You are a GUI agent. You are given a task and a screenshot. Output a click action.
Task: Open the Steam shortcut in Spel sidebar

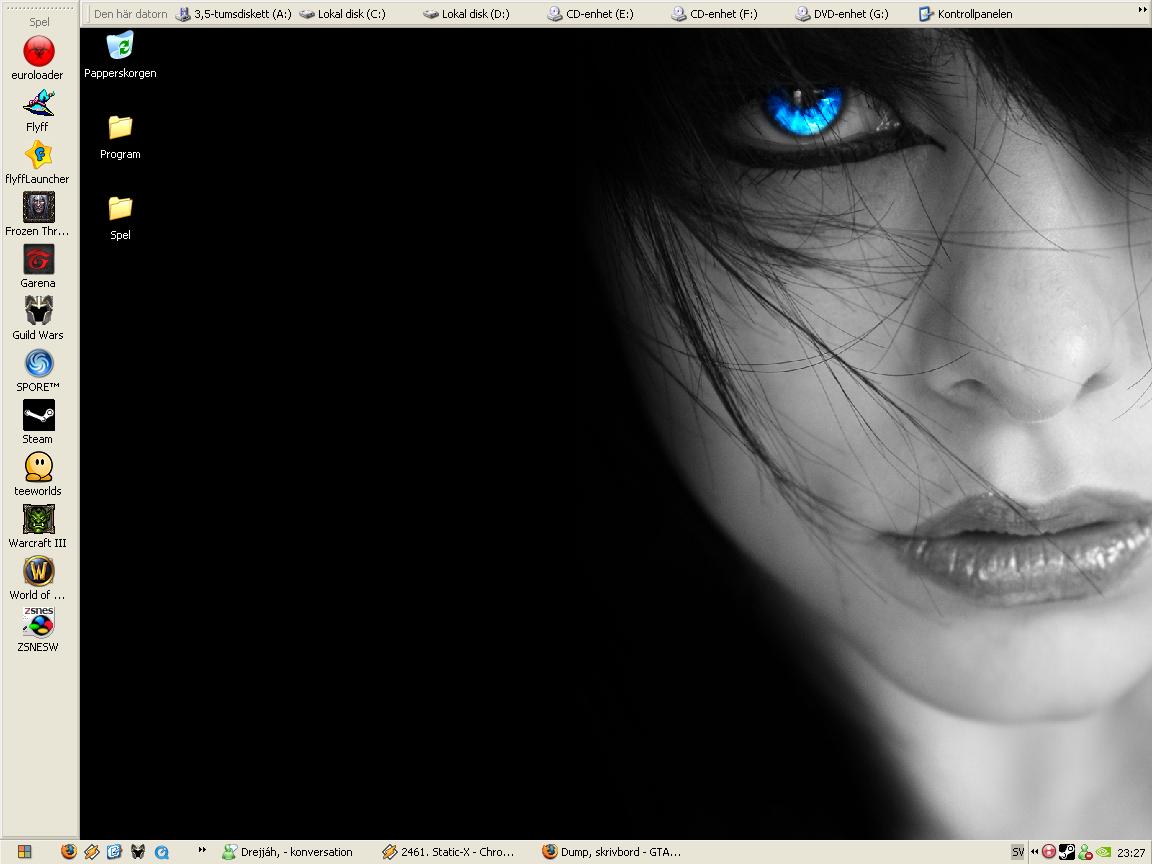click(x=38, y=422)
